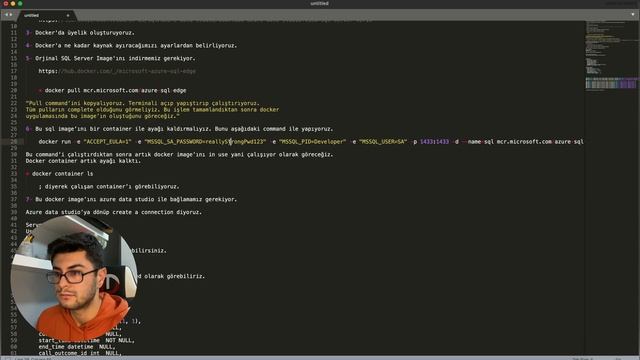This screenshot has width=640, height=360.
Task: Open the tab list dropdown at the tab bar's right end
Action: 633,14
